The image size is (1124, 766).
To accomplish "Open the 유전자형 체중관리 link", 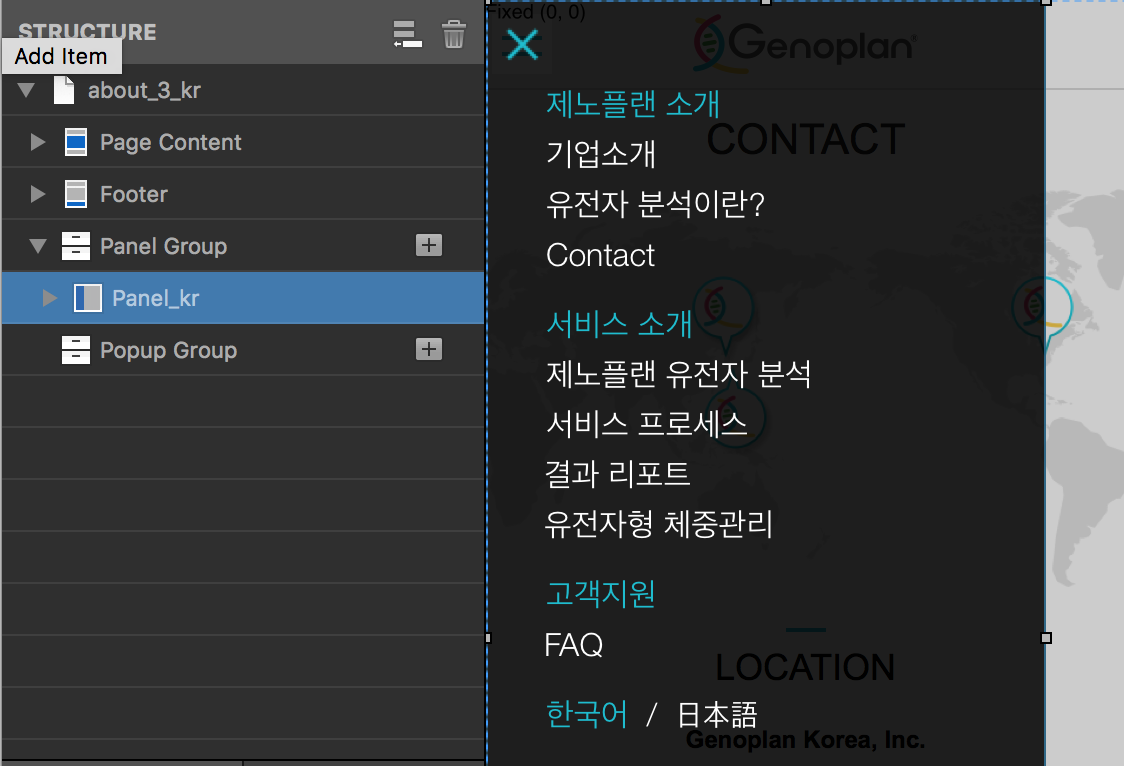I will (659, 524).
